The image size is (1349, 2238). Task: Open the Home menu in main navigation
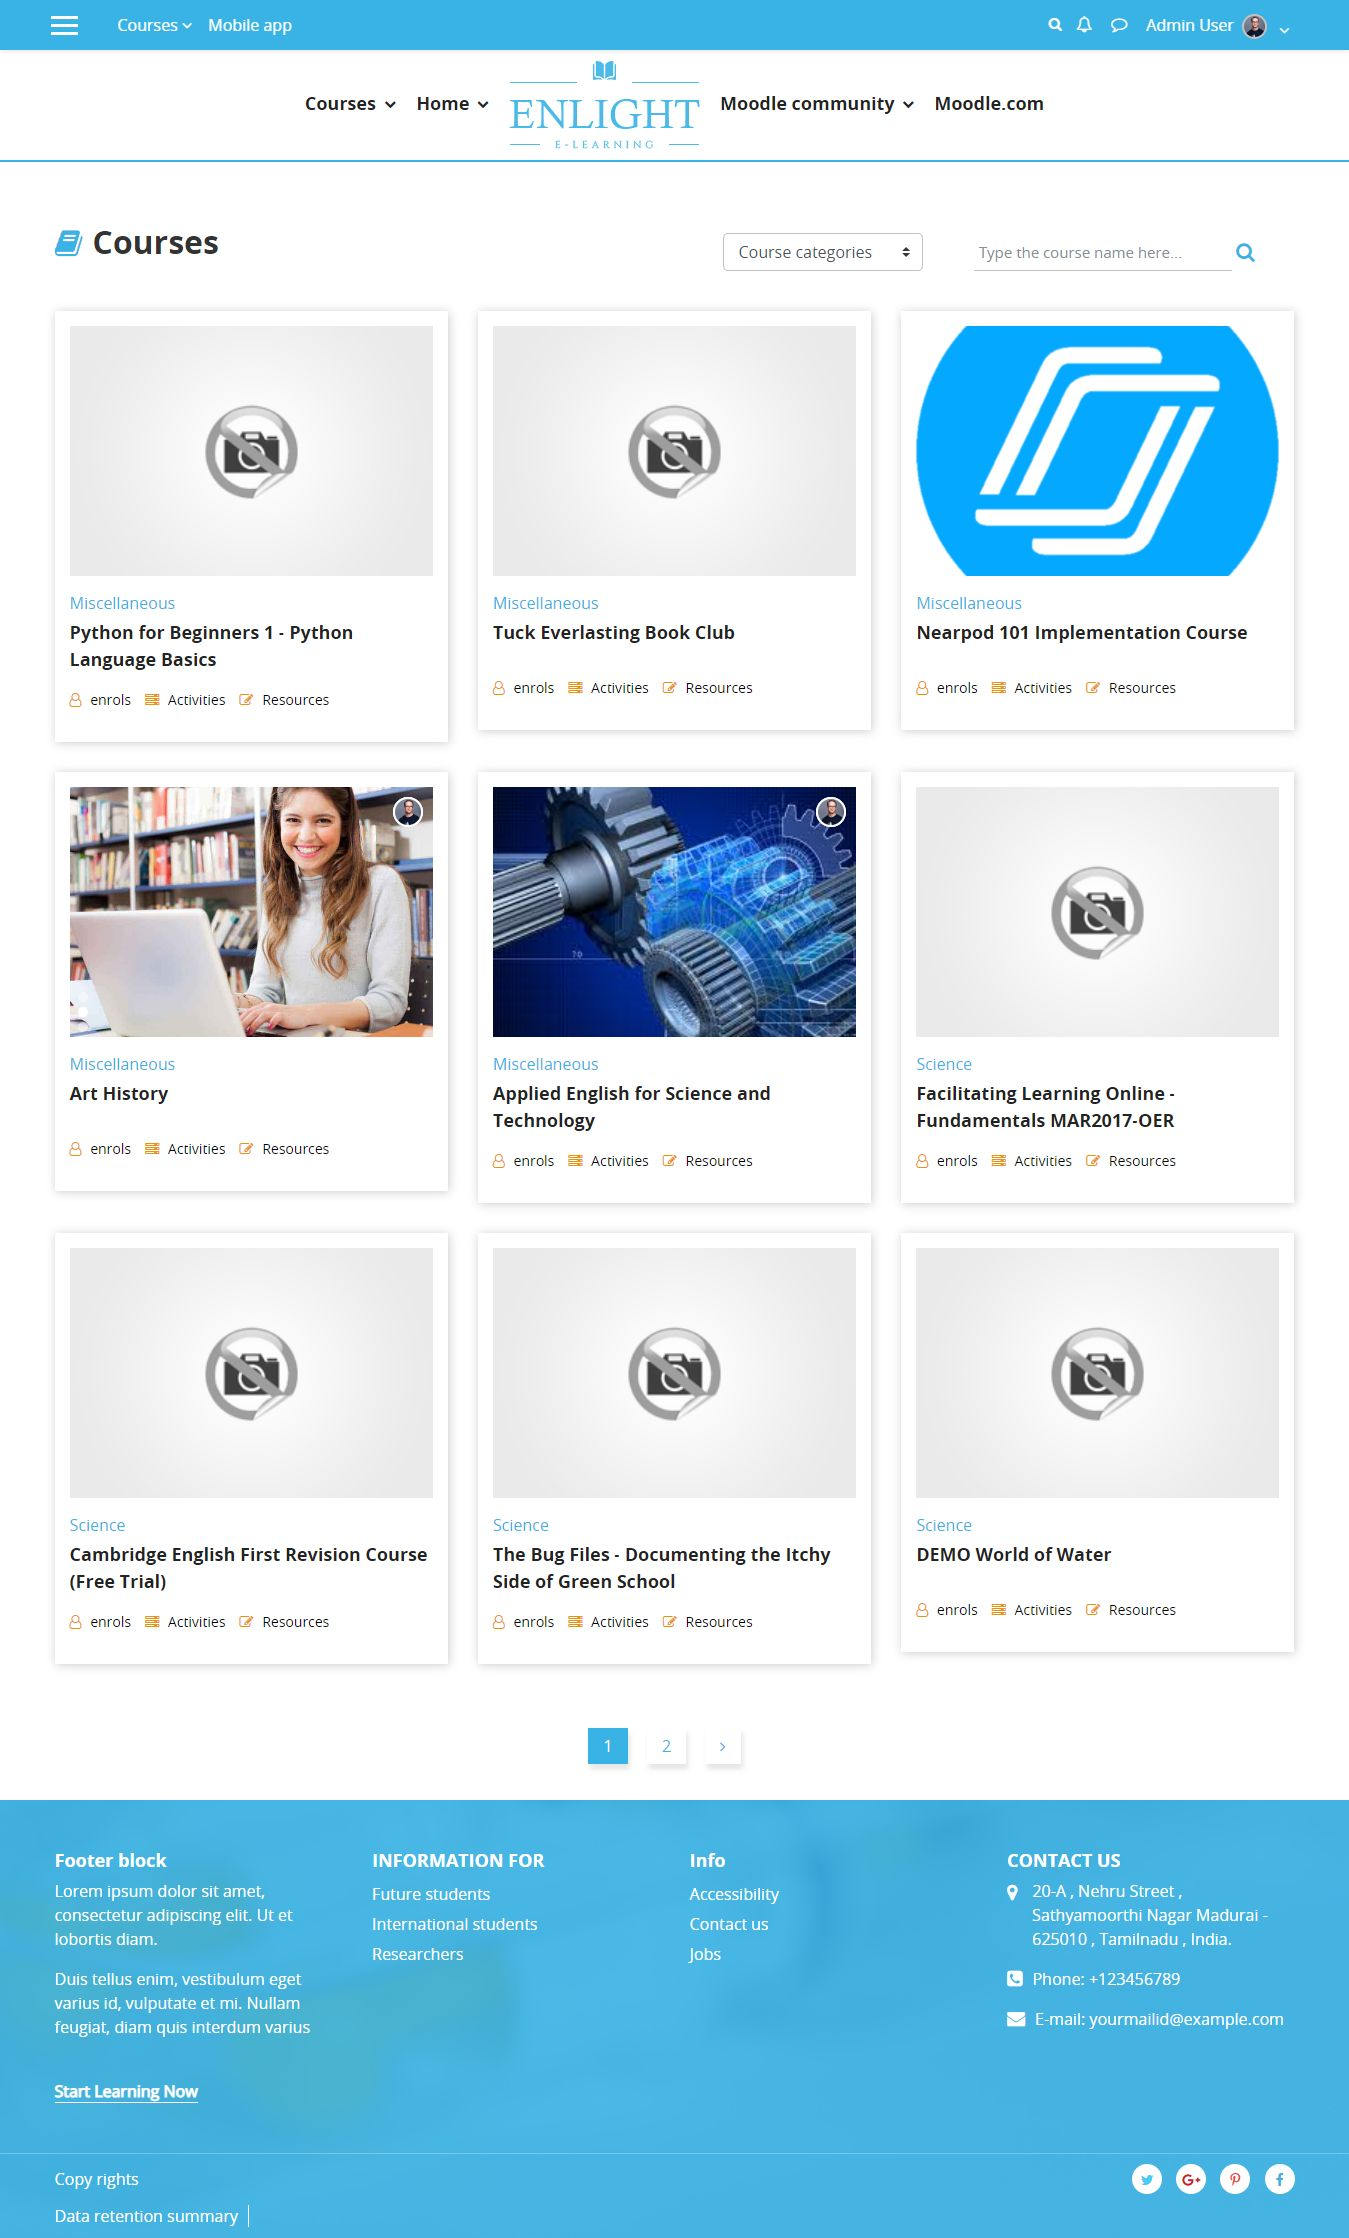tap(452, 104)
